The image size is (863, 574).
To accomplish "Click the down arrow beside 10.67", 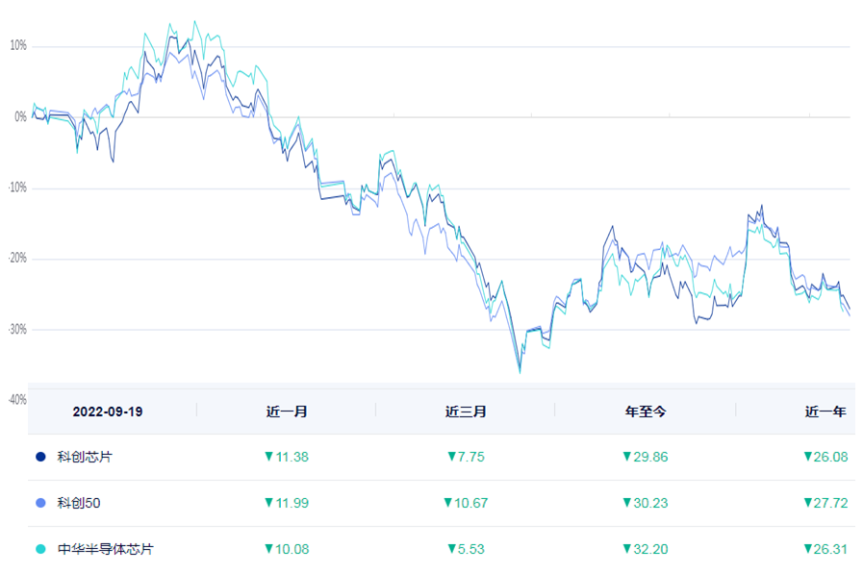I will click(448, 503).
